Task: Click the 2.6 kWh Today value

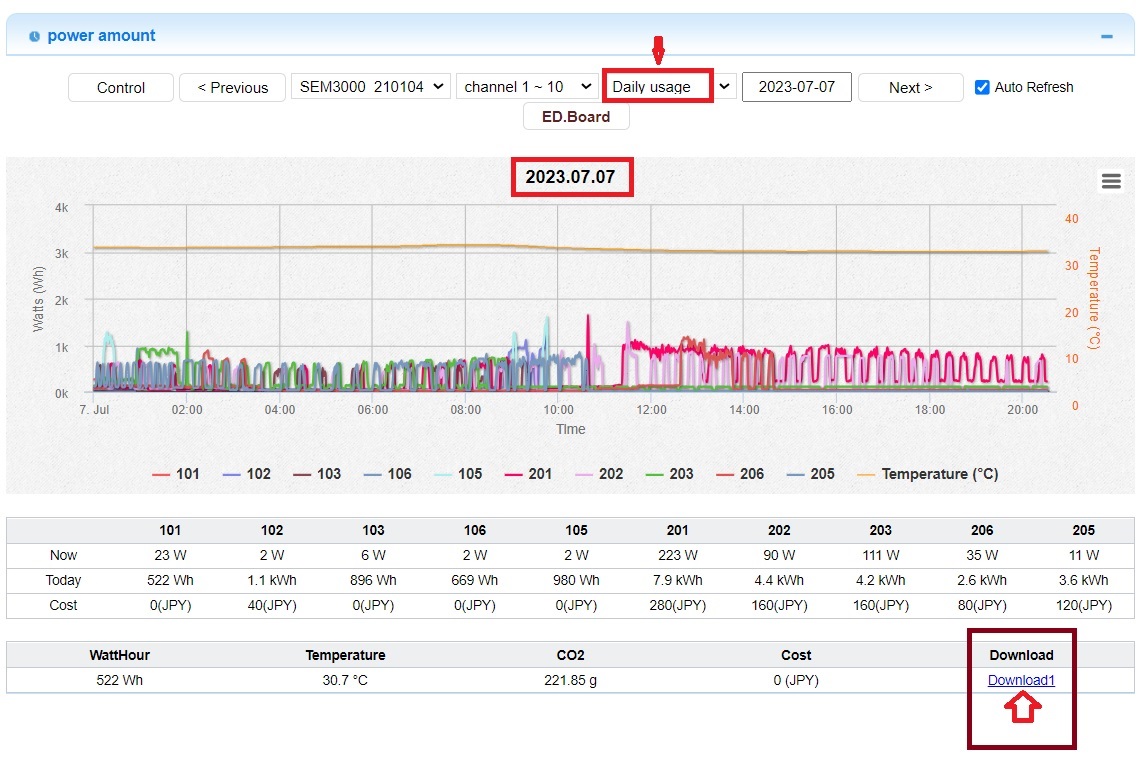Action: [x=982, y=580]
